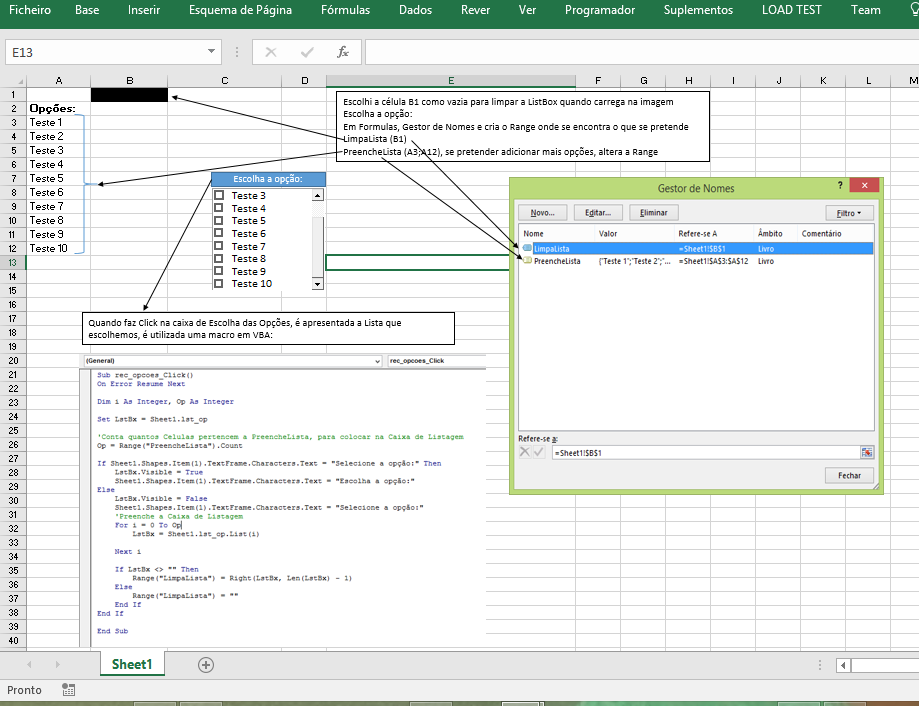Click the red X cancel icon near Refere-se a
The image size is (919, 706).
coord(523,452)
